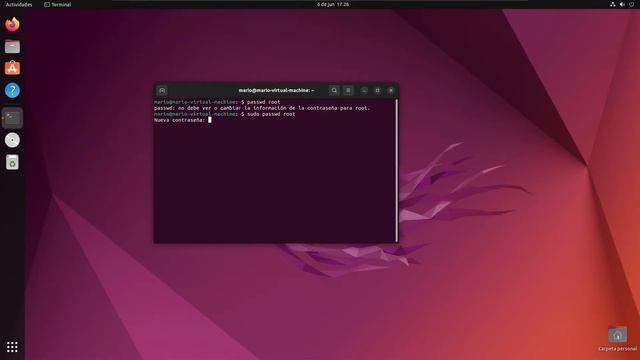
Task: Click the network status icon
Action: (x=613, y=4)
